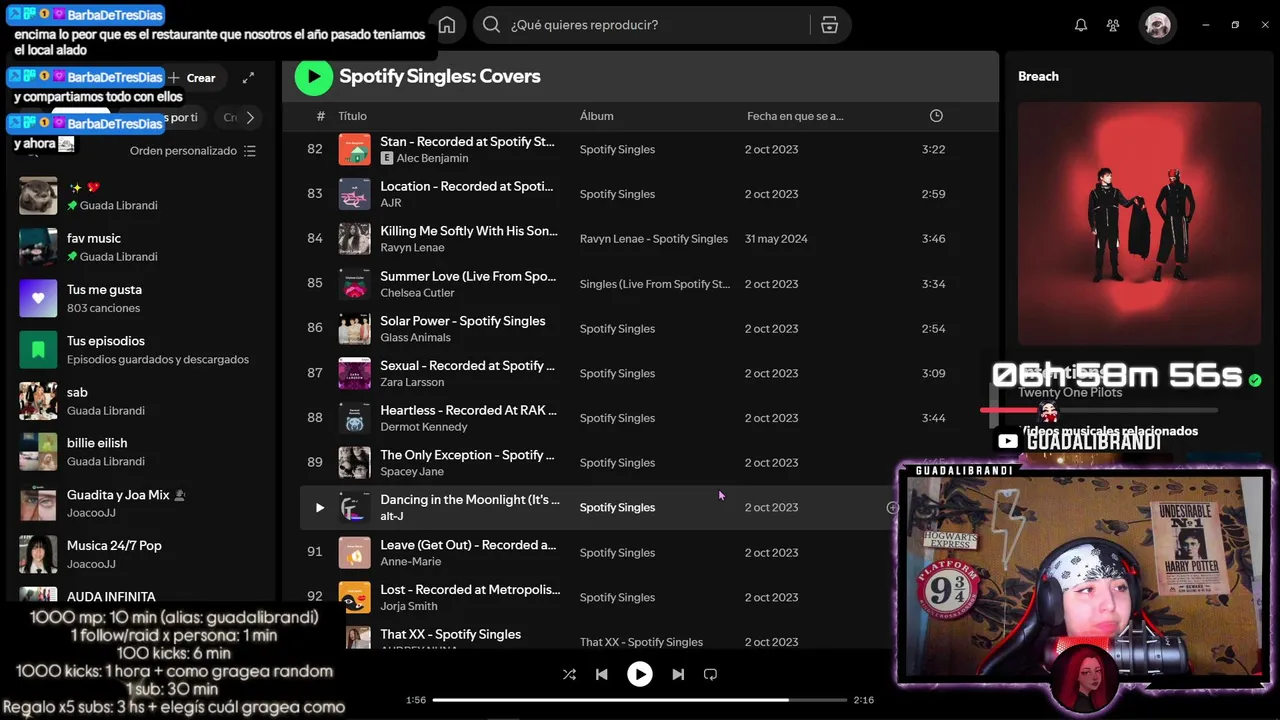Screen dimensions: 1280x720
Task: Open artist Zara Larsson link
Action: (412, 382)
